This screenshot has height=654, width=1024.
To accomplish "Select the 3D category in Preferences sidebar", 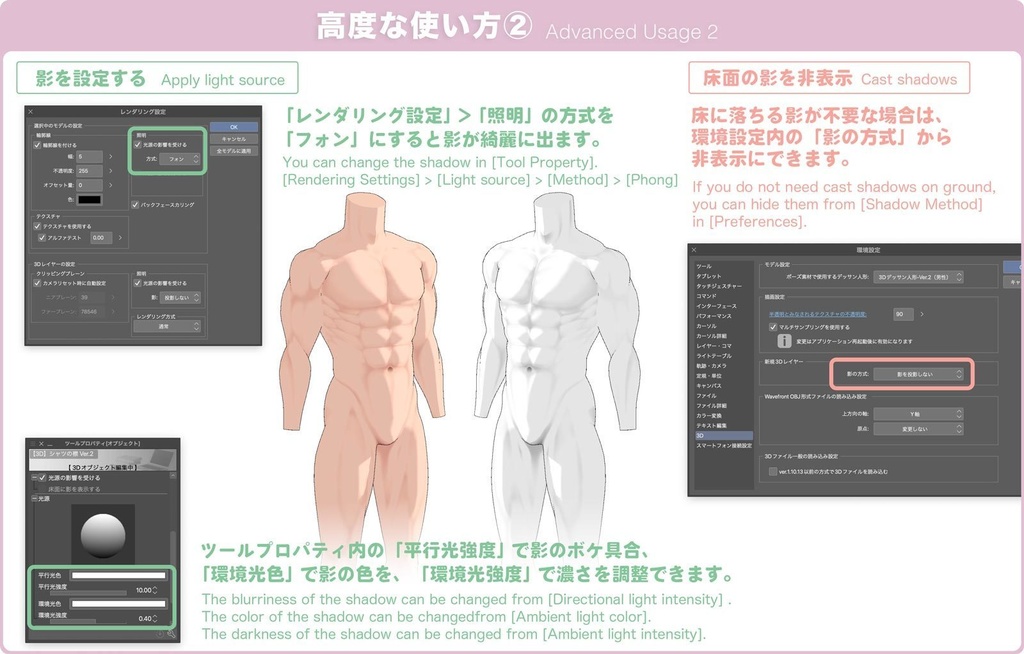I will pyautogui.click(x=698, y=435).
